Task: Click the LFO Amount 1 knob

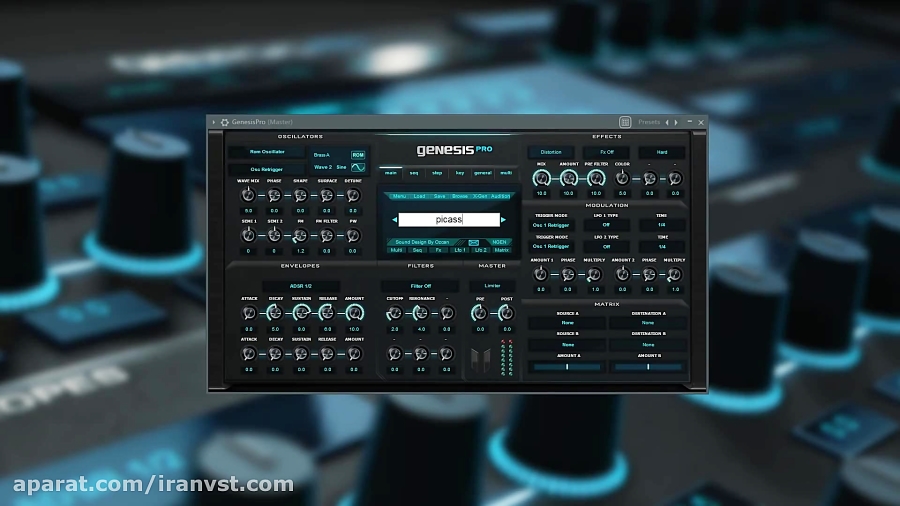Action: (x=541, y=275)
